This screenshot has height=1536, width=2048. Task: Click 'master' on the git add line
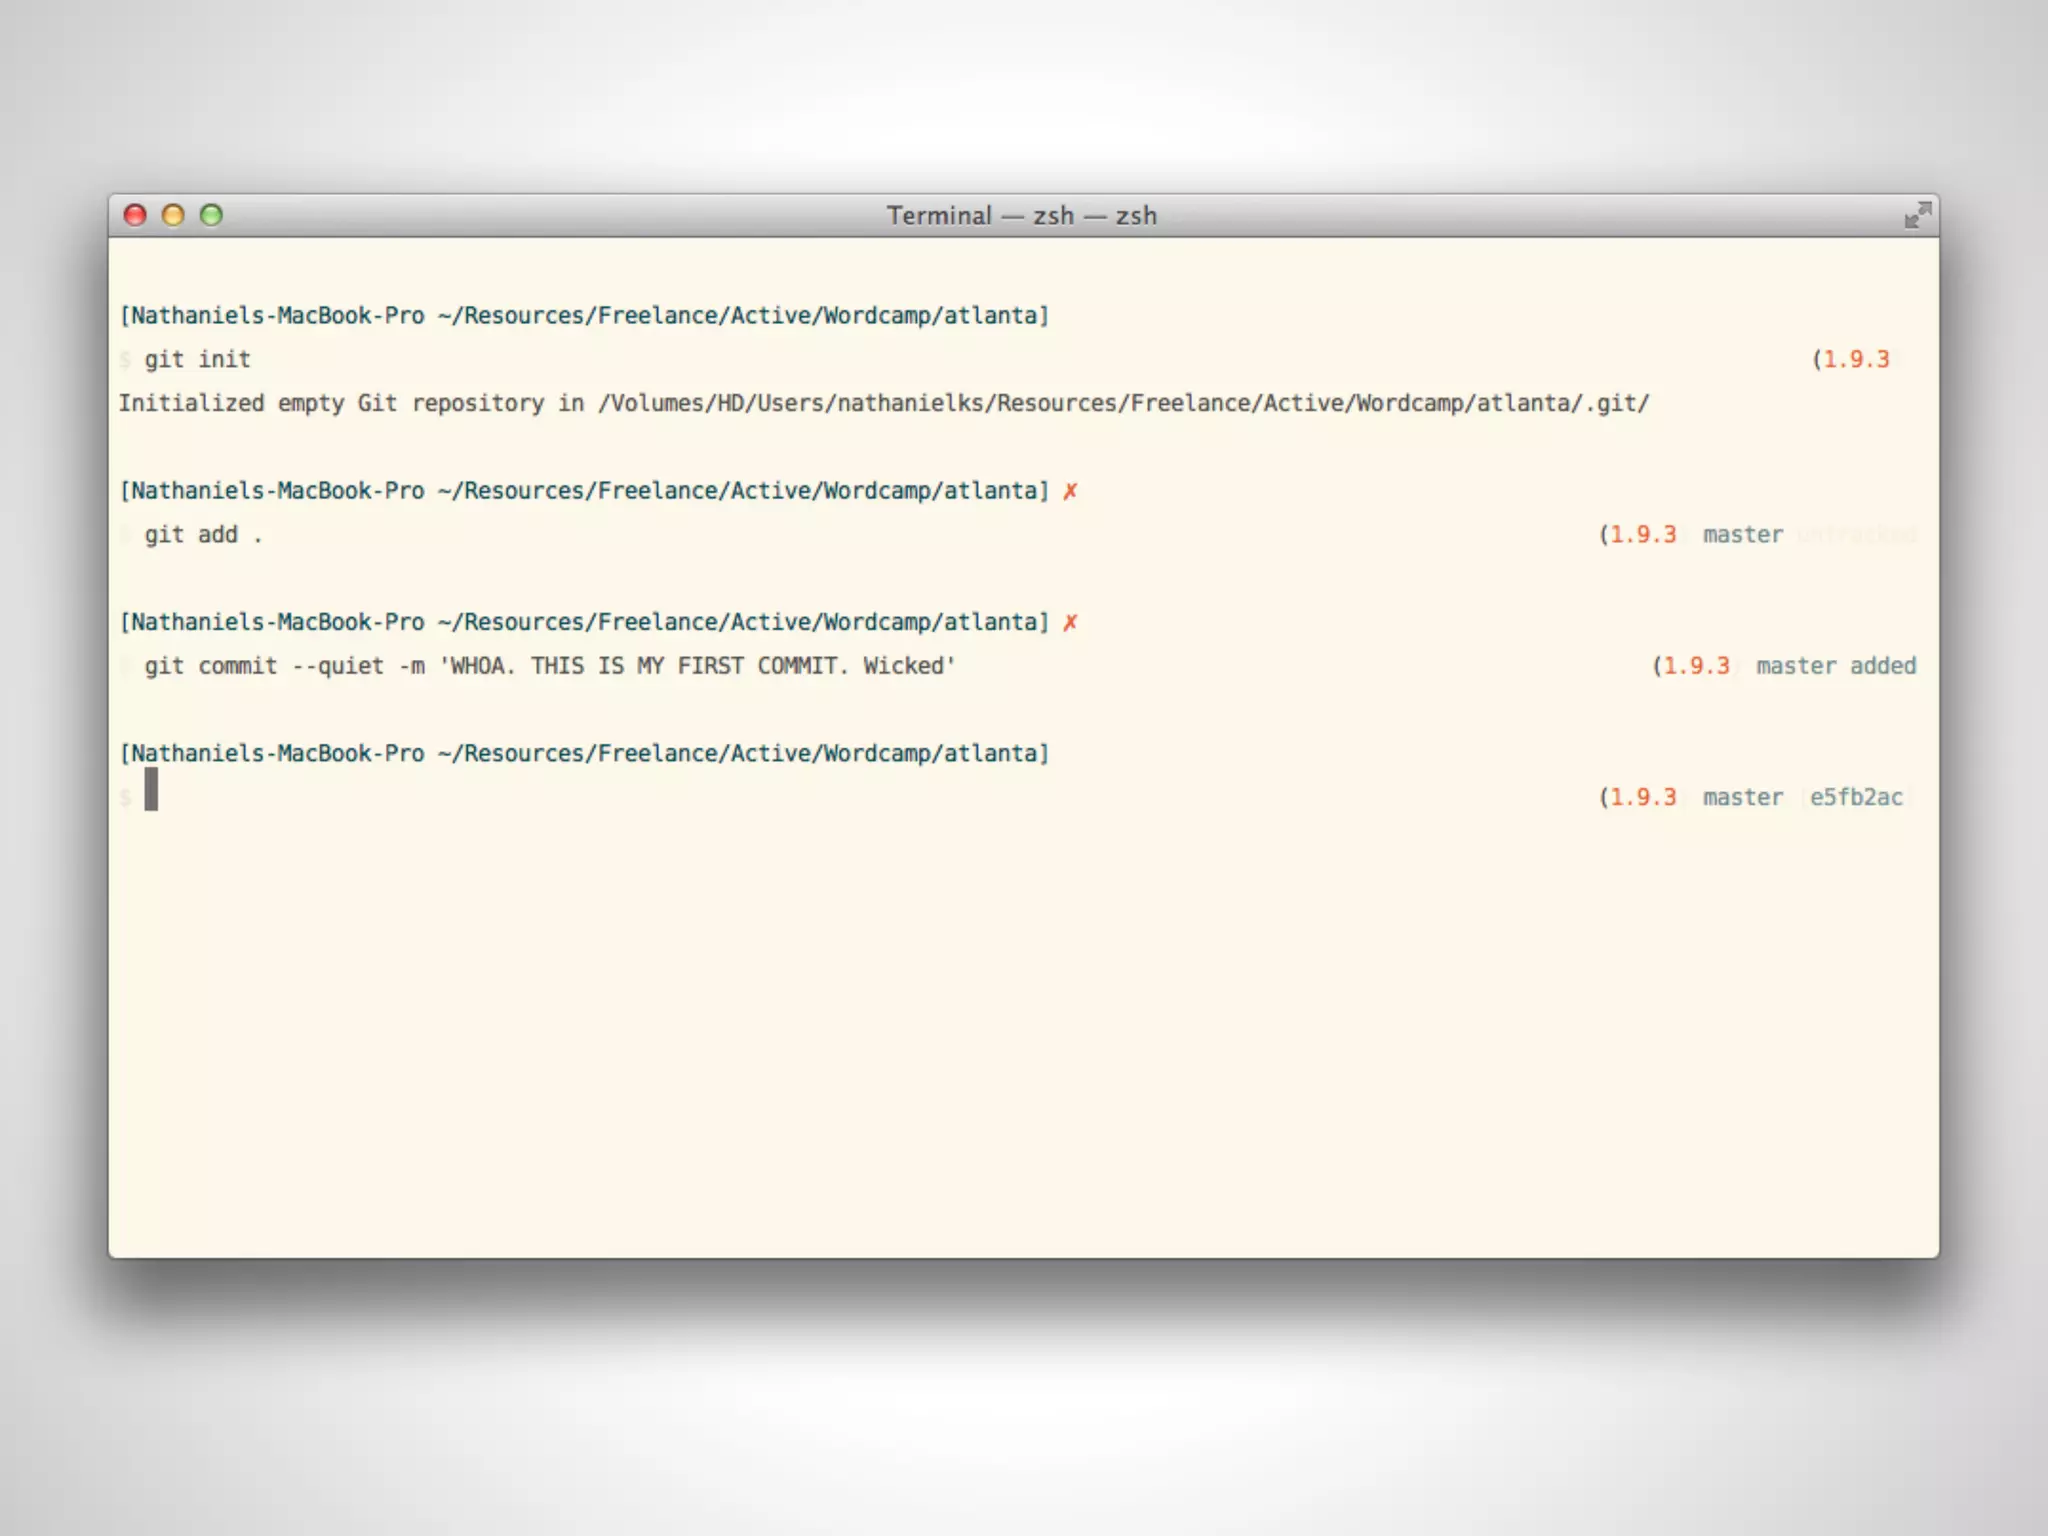[x=1742, y=535]
